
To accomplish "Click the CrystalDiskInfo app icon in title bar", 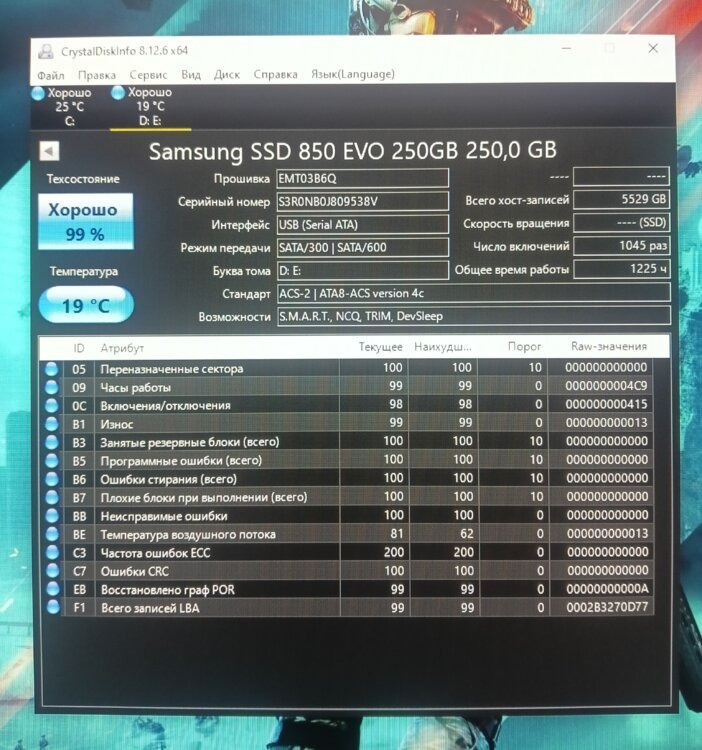I will pyautogui.click(x=46, y=50).
